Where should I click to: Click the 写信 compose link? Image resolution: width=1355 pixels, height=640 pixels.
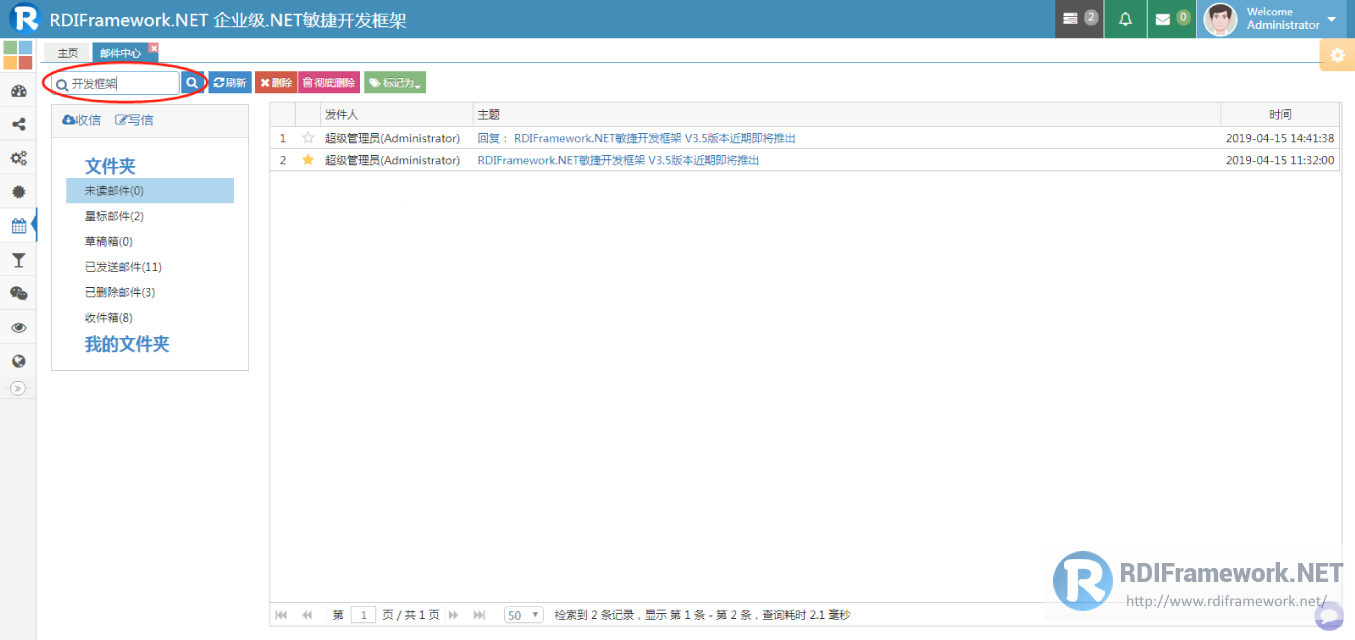pos(135,120)
